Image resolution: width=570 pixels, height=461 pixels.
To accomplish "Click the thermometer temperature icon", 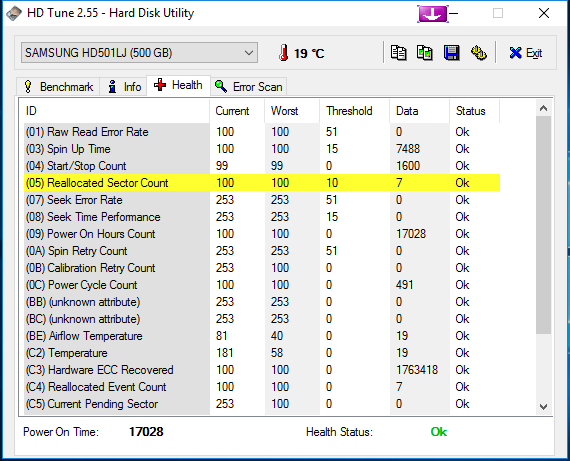I will pos(284,53).
